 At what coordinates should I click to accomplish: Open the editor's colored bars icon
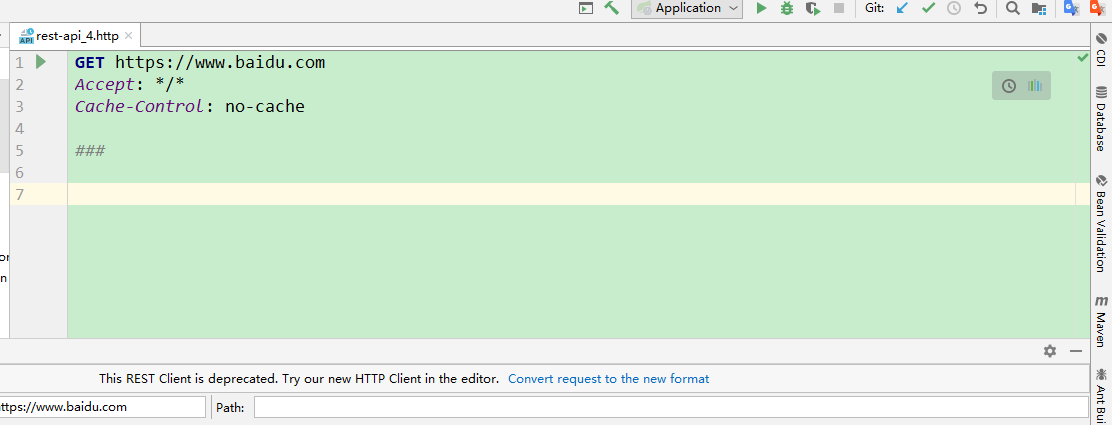pos(1035,86)
